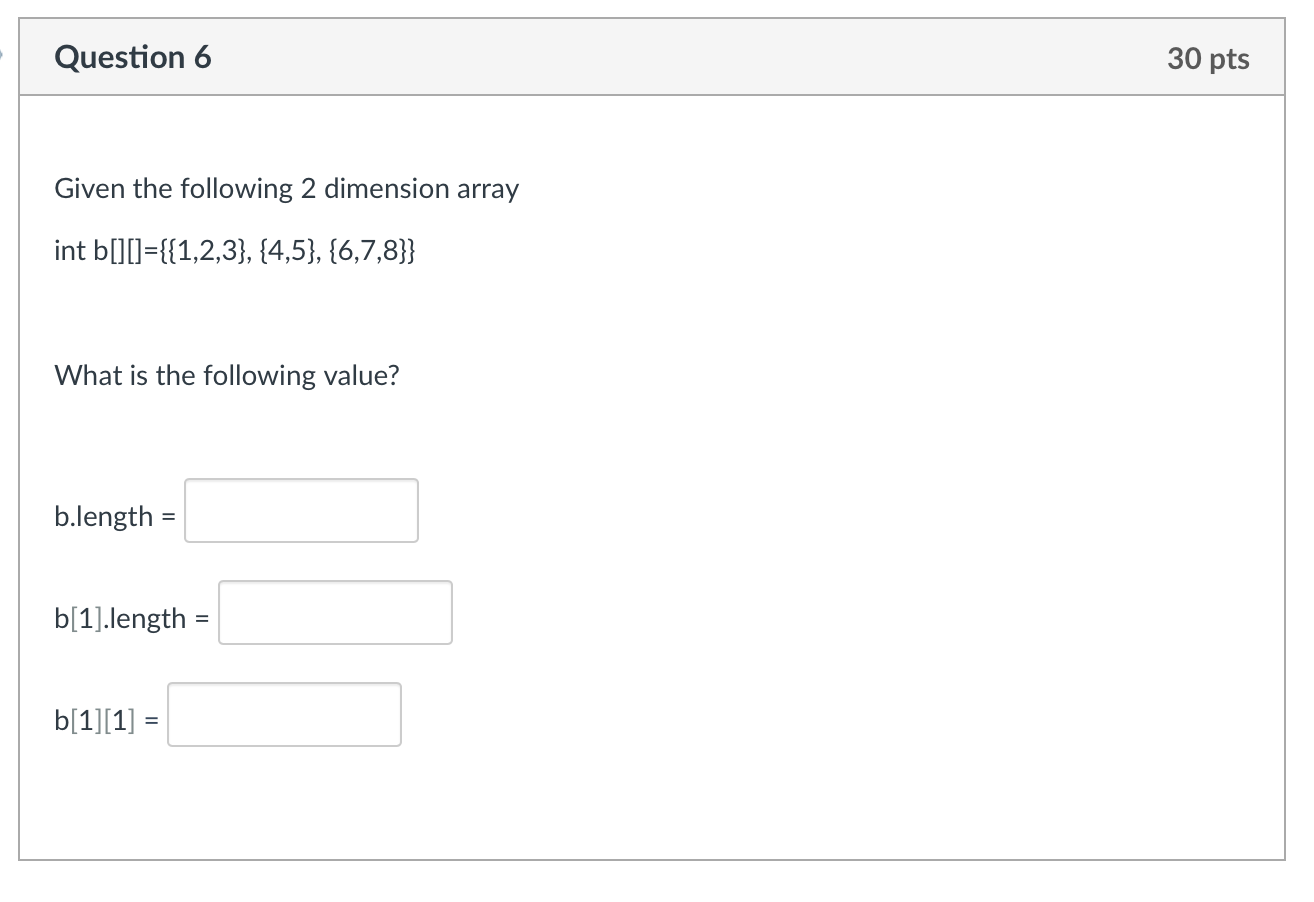This screenshot has width=1314, height=902.
Task: Click the b.length answer input field
Action: pyautogui.click(x=300, y=510)
